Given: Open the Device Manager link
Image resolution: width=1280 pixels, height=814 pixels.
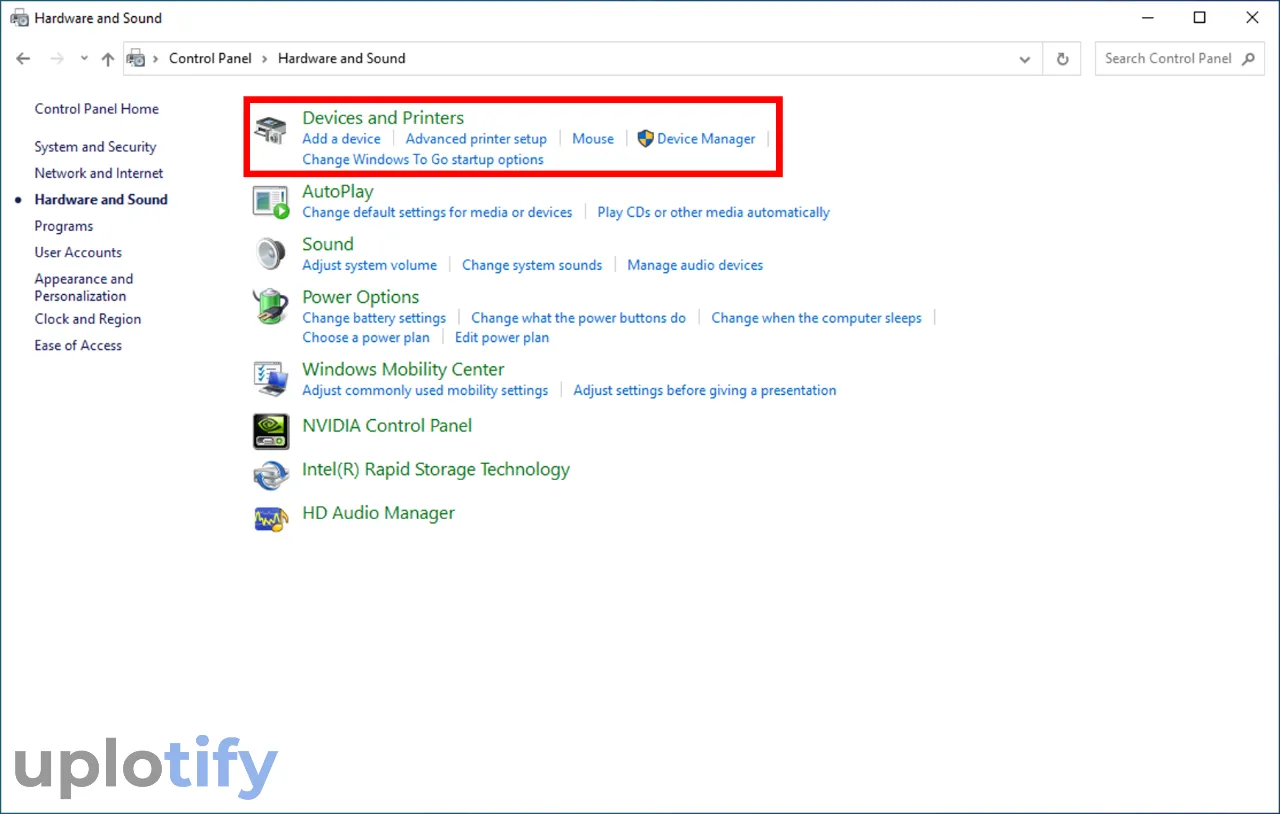Looking at the screenshot, I should click(x=706, y=139).
